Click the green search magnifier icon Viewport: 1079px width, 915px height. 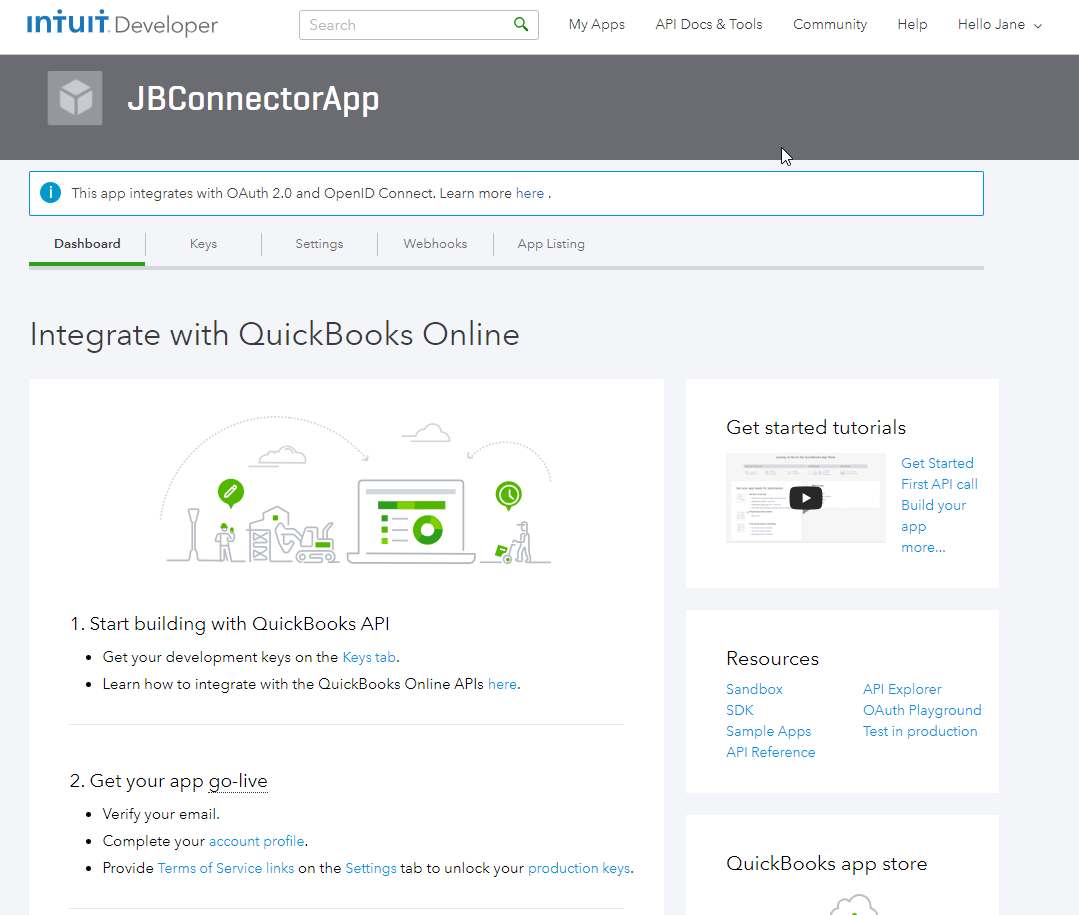521,25
